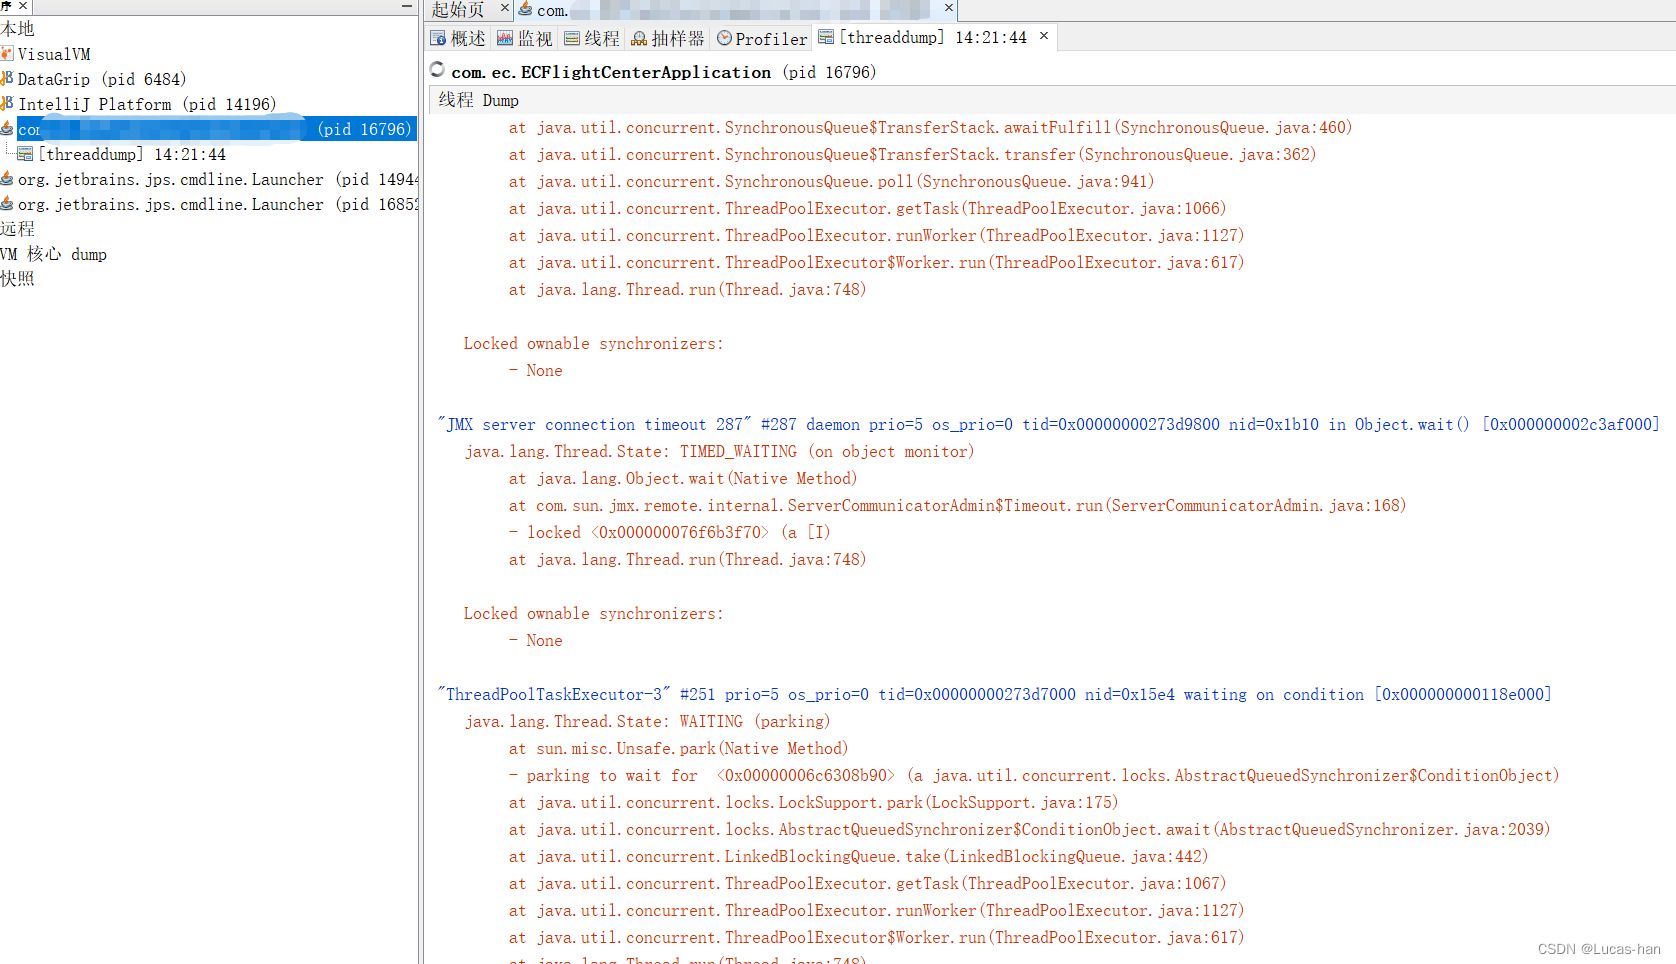Click the ServerCommunicatorAdmin$Timeout.run stack line
1676x964 pixels.
coord(957,505)
